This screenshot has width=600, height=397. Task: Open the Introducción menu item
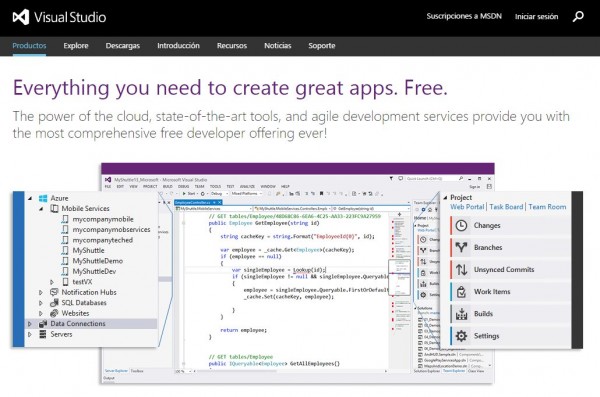pyautogui.click(x=178, y=46)
